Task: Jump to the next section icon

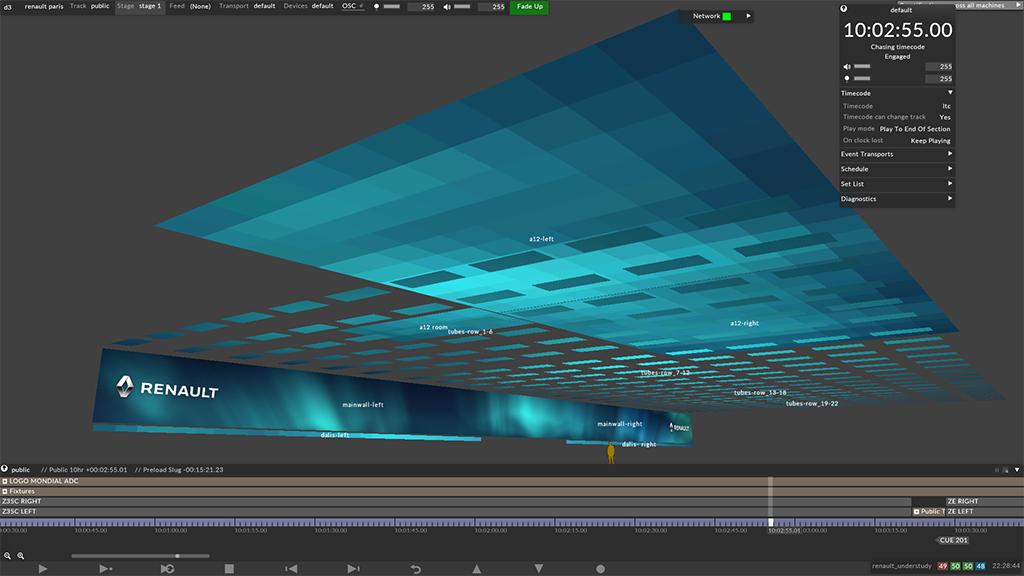Action: (x=353, y=569)
